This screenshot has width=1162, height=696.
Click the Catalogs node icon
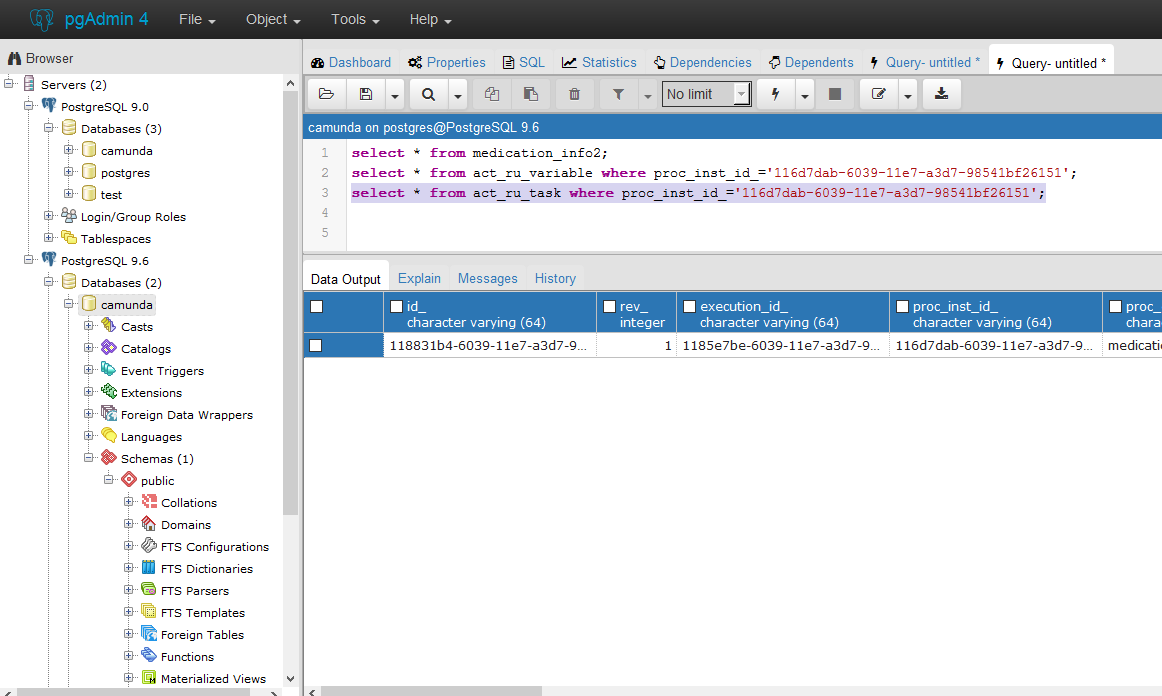point(109,348)
